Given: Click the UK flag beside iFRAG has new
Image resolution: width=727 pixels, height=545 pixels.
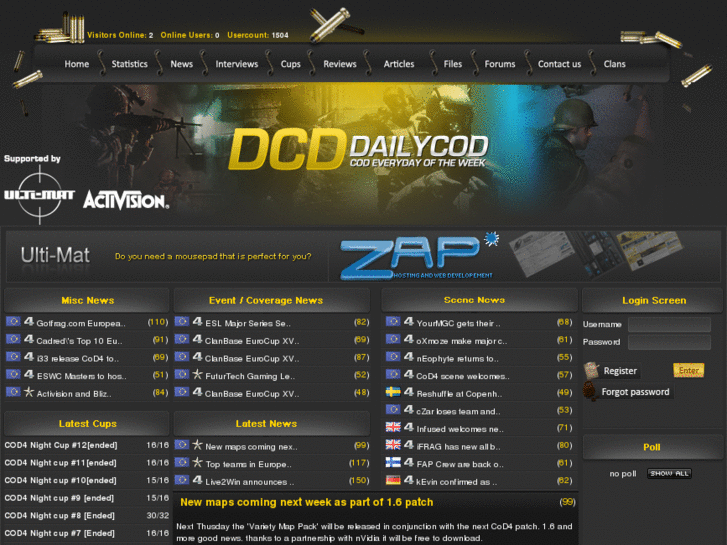Looking at the screenshot, I should (393, 445).
